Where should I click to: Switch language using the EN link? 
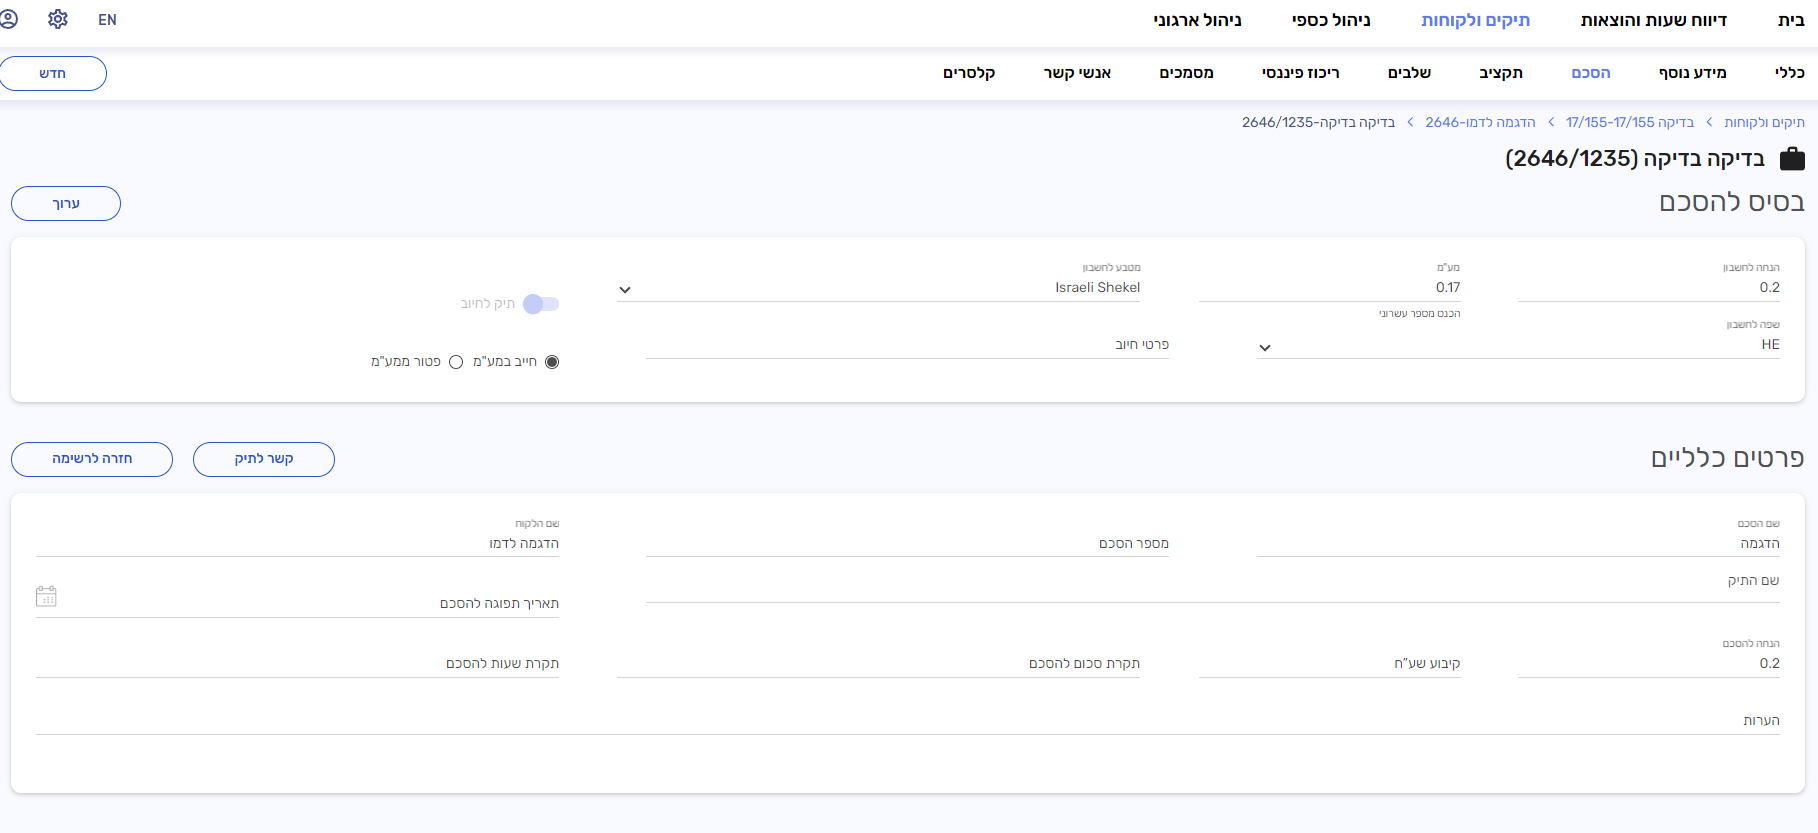coord(107,20)
